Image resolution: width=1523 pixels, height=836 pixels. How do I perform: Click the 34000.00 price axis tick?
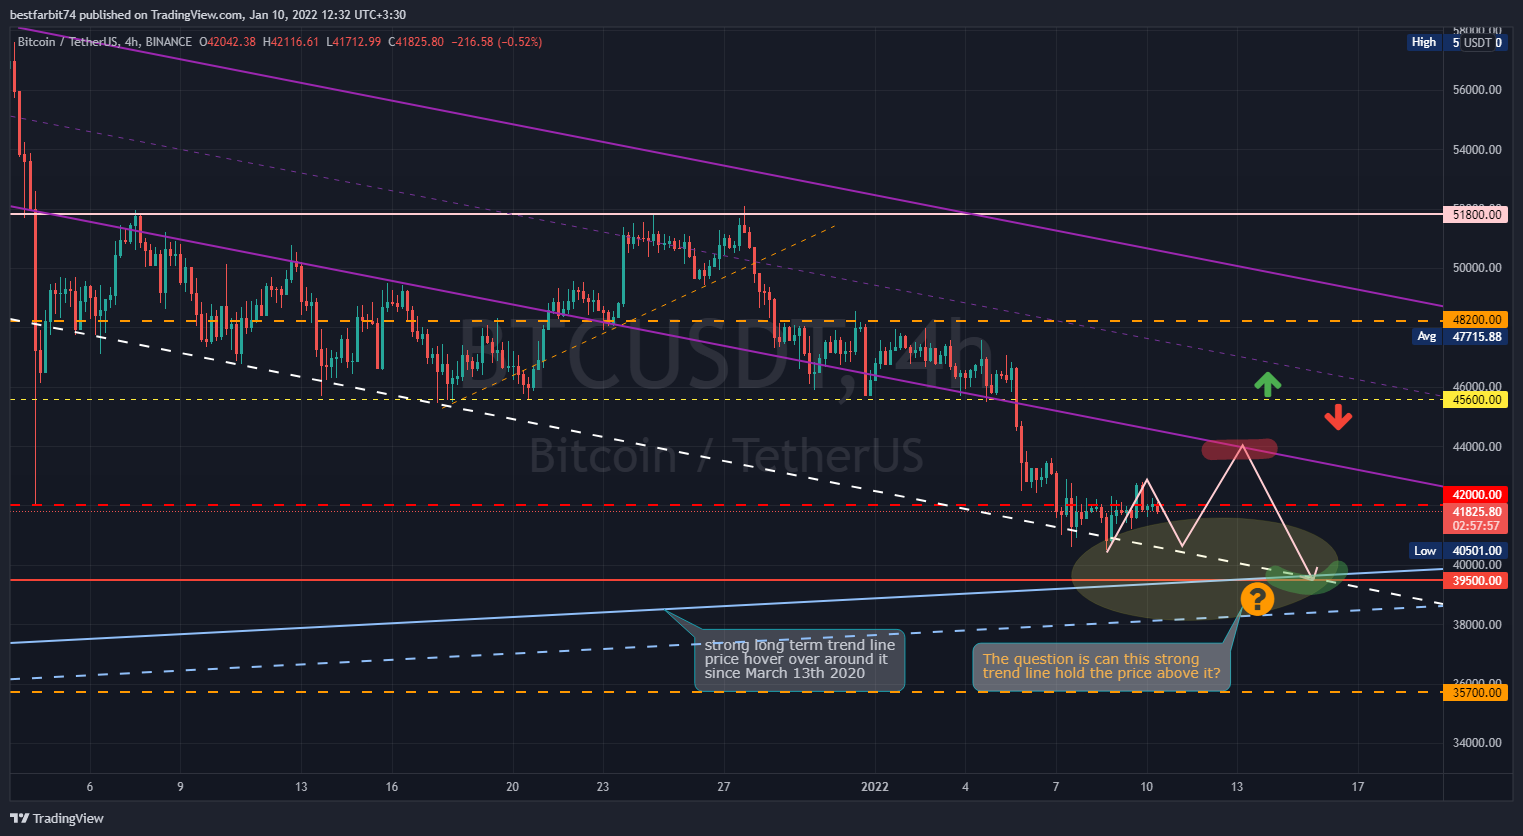pos(1477,743)
